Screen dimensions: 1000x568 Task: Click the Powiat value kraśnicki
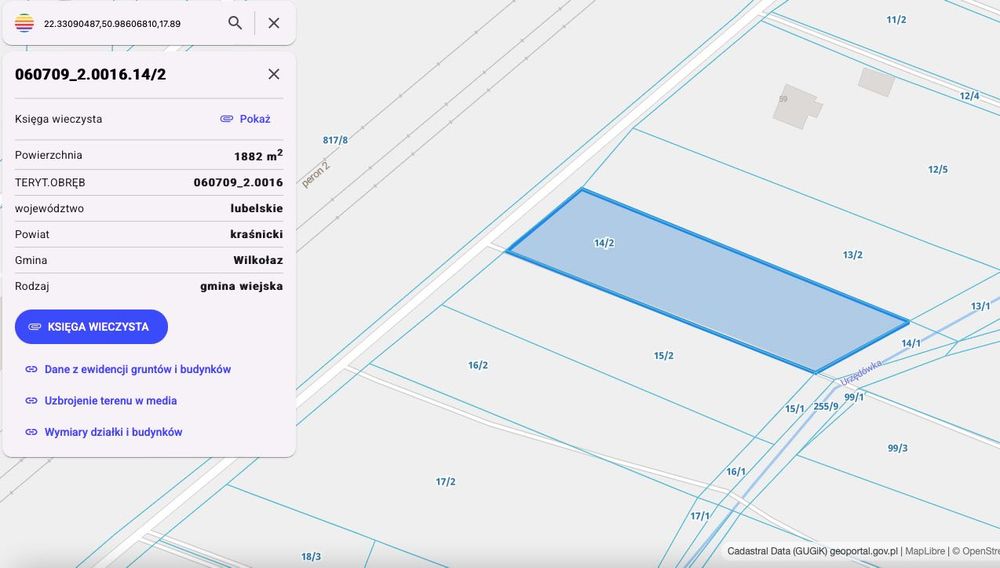coord(256,234)
